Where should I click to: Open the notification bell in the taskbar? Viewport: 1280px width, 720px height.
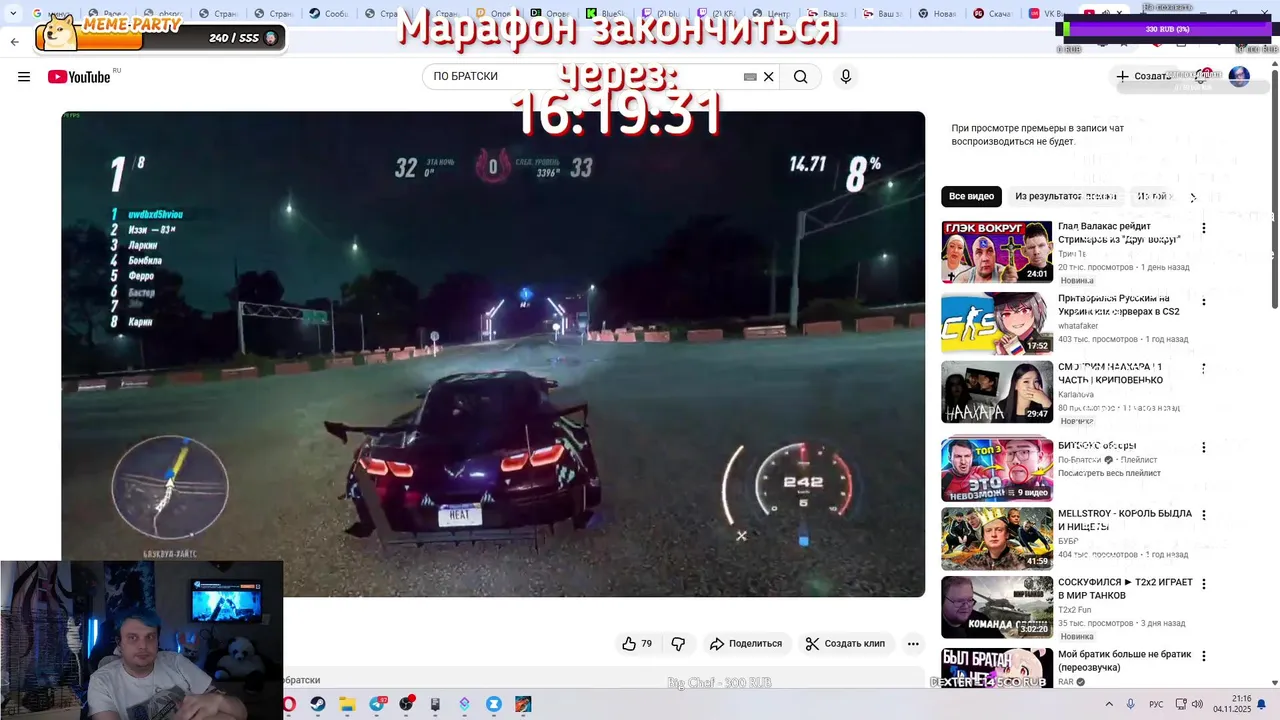point(1261,704)
